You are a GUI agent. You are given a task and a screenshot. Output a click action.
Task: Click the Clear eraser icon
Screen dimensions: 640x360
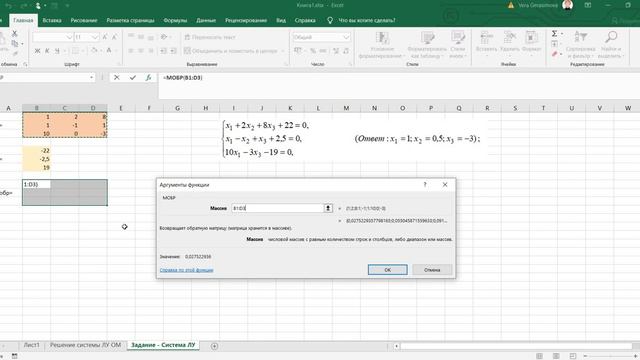[x=554, y=54]
